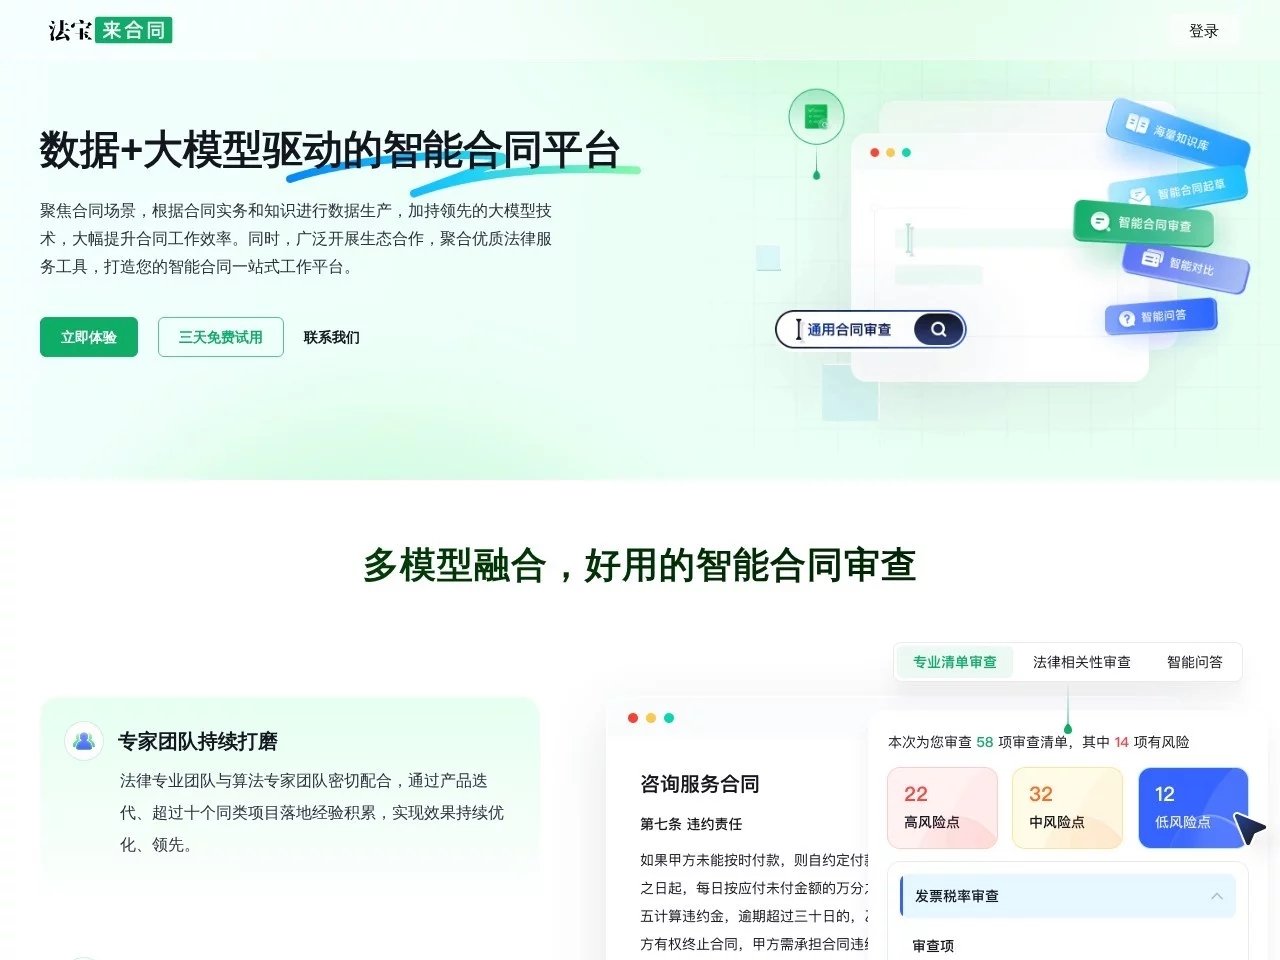This screenshot has height=960, width=1280.
Task: Click the search magnifier in the 通用合同审查 bar
Action: pos(937,329)
